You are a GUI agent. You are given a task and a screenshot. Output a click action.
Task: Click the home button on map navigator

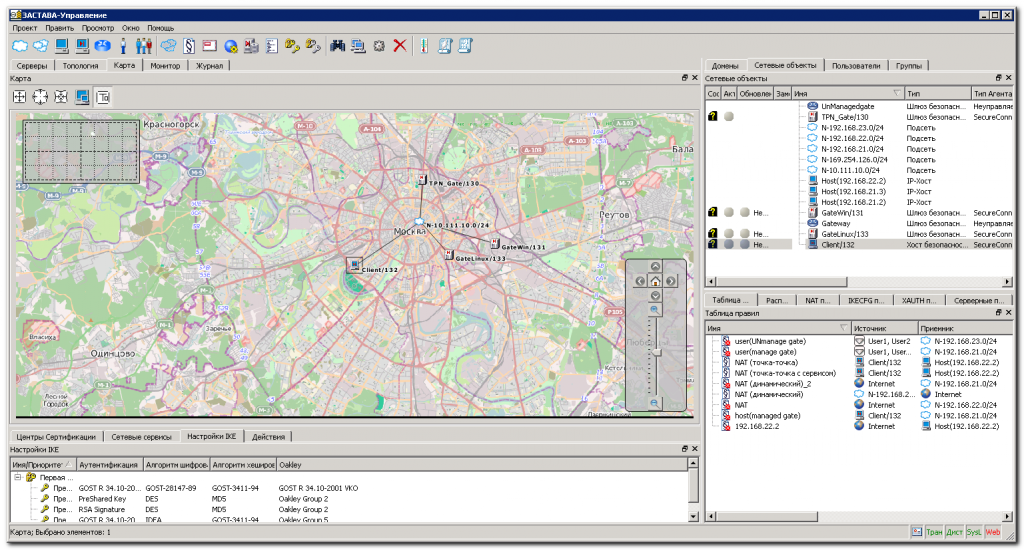coord(655,281)
